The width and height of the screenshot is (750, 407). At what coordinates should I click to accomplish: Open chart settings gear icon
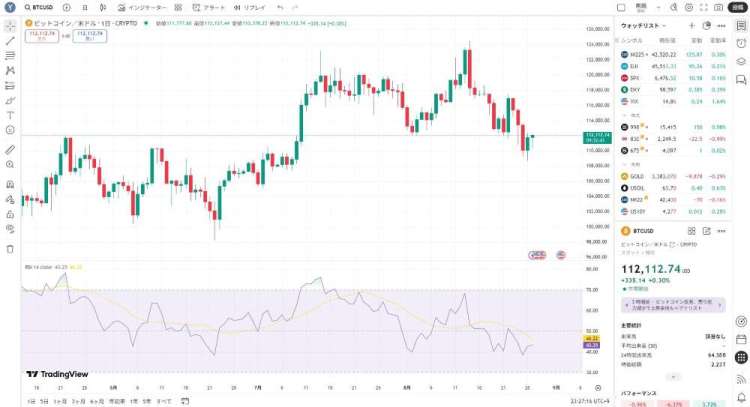pyautogui.click(x=689, y=8)
